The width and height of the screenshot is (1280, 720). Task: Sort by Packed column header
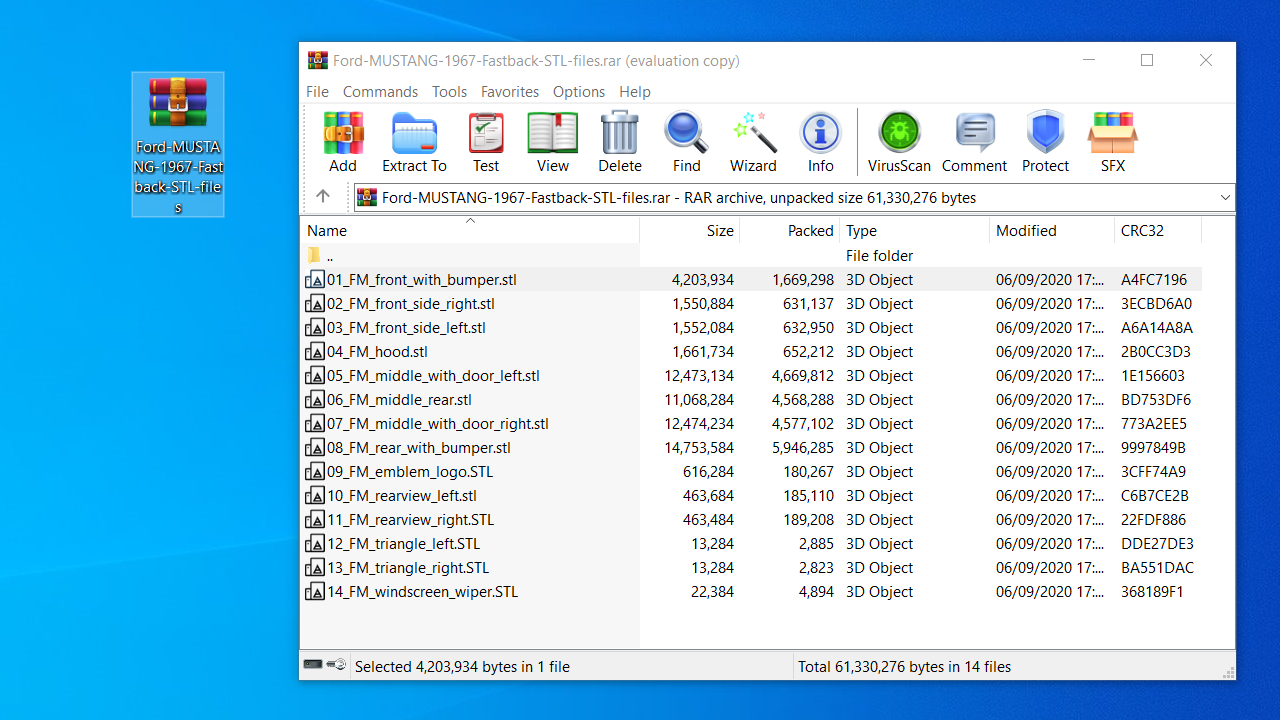coord(790,230)
